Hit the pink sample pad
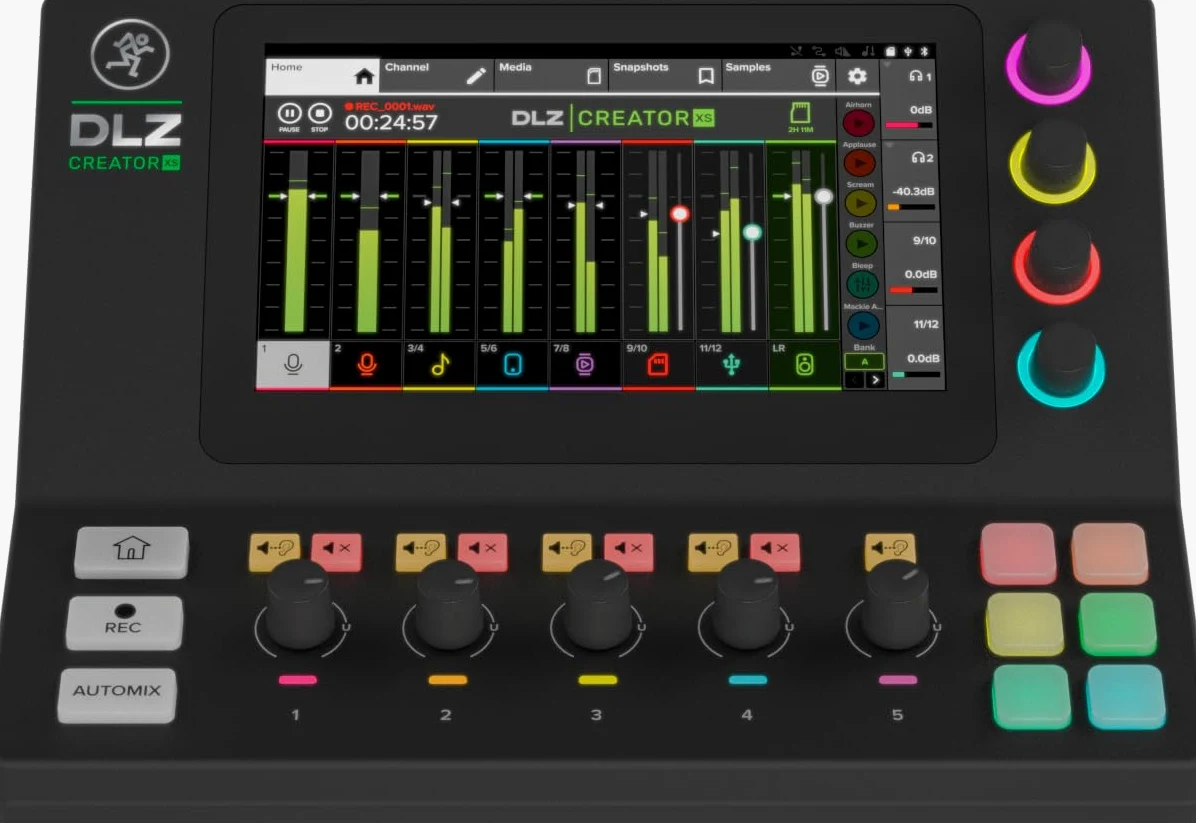The width and height of the screenshot is (1196, 823). click(1018, 554)
